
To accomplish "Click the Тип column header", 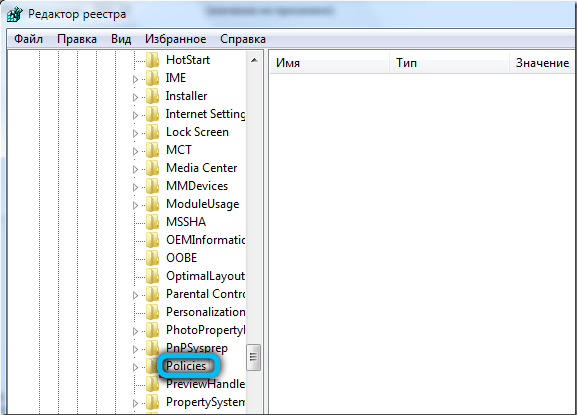I will (450, 63).
